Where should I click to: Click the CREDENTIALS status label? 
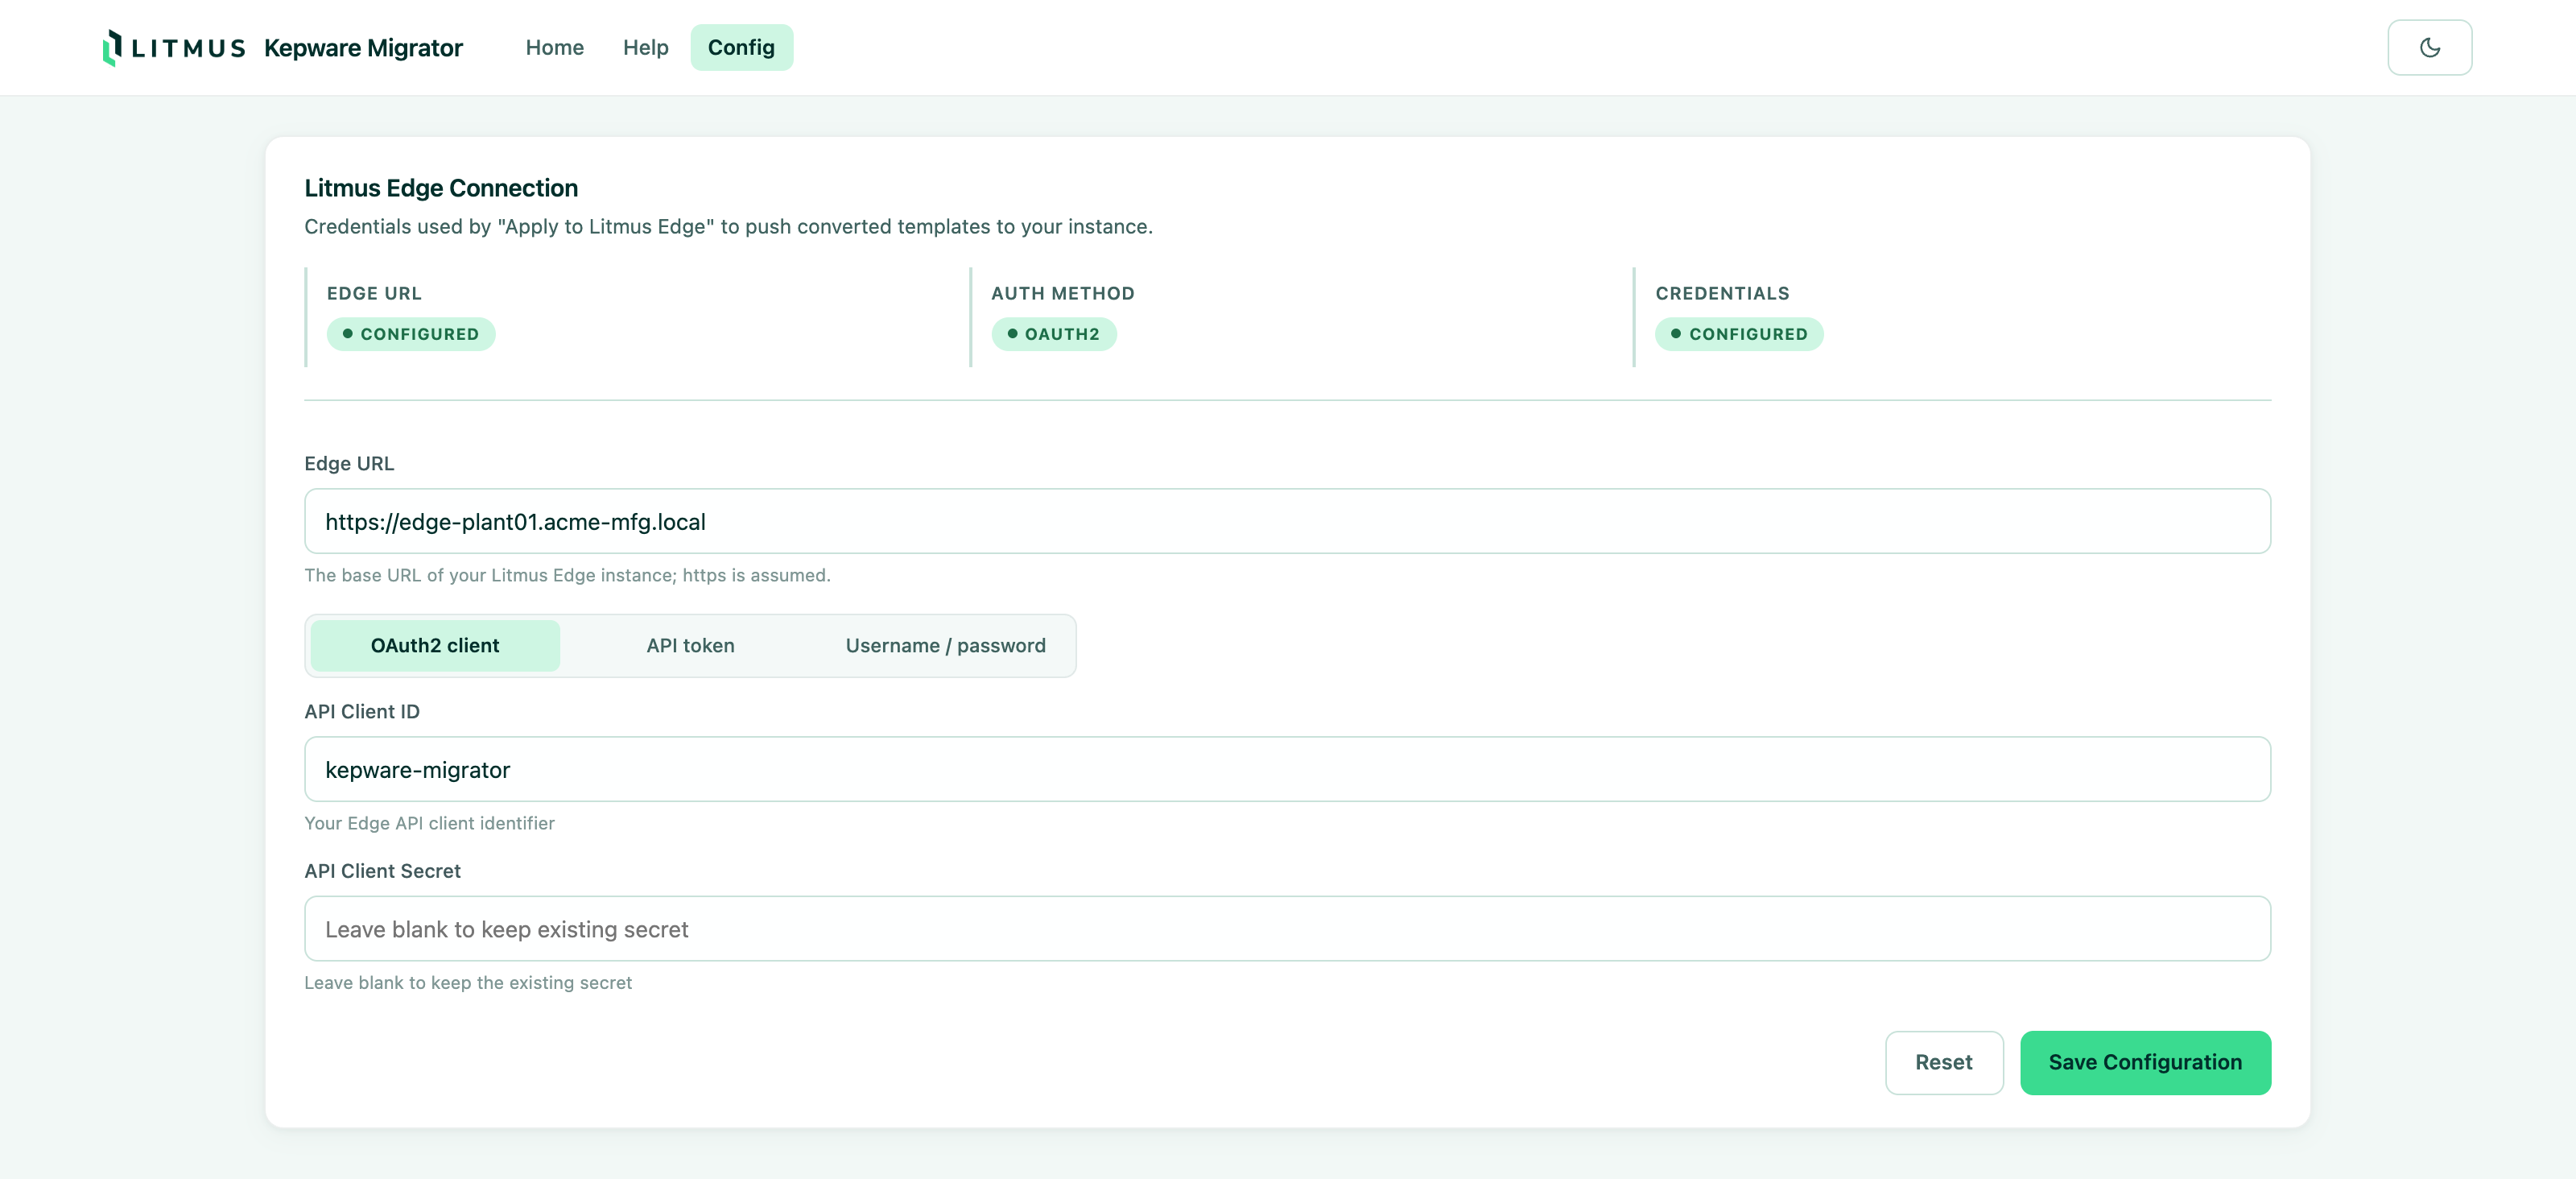pos(1722,293)
